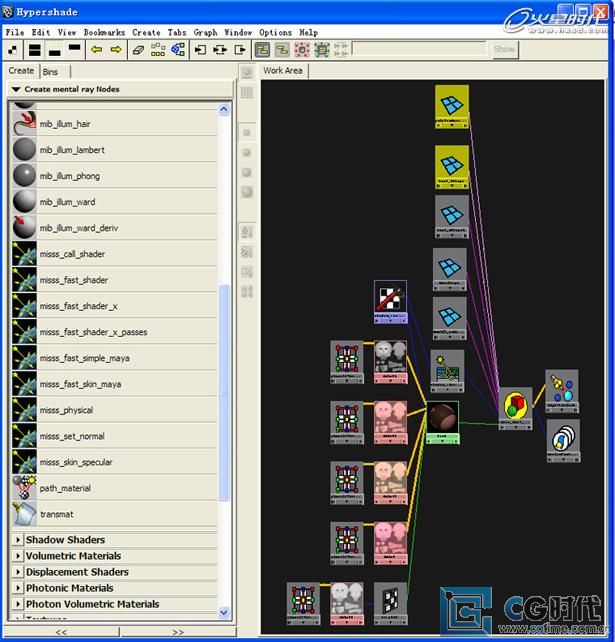Viewport: 615px width, 642px height.
Task: Click the node list scroll down arrow
Action: coord(224,613)
